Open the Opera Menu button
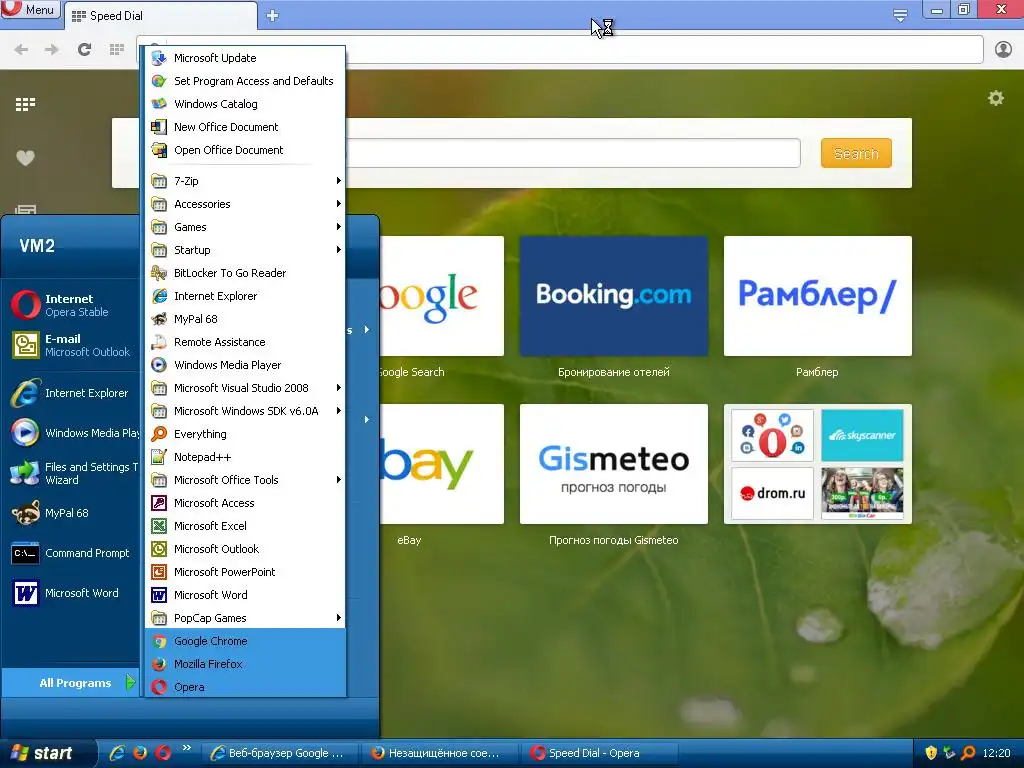The height and width of the screenshot is (768, 1024). click(x=29, y=9)
